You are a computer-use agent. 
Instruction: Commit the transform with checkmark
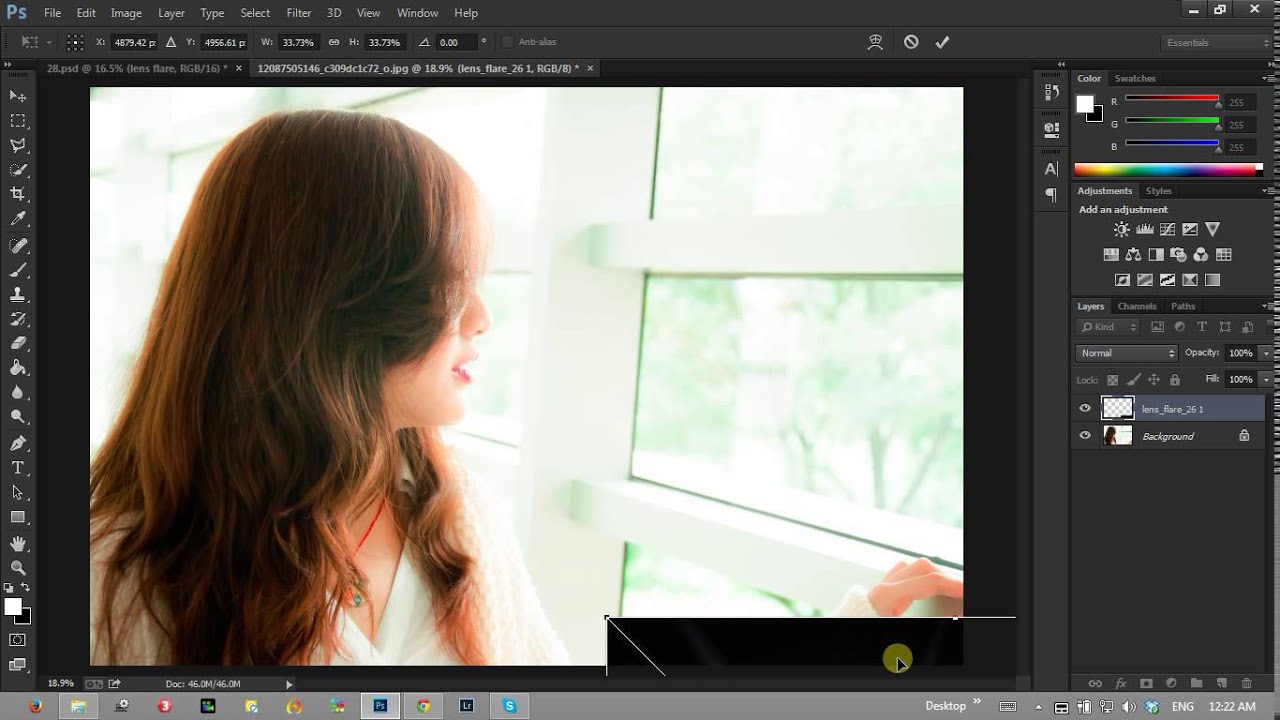tap(942, 42)
